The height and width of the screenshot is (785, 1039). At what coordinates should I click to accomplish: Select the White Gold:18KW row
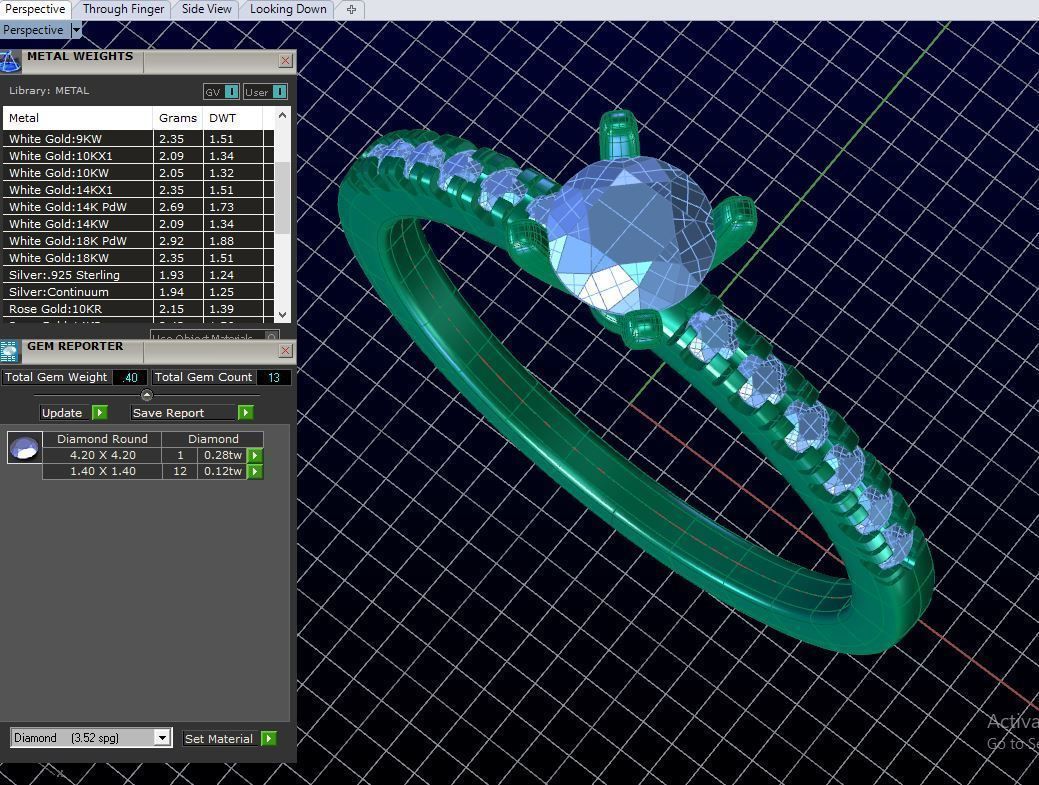point(138,258)
